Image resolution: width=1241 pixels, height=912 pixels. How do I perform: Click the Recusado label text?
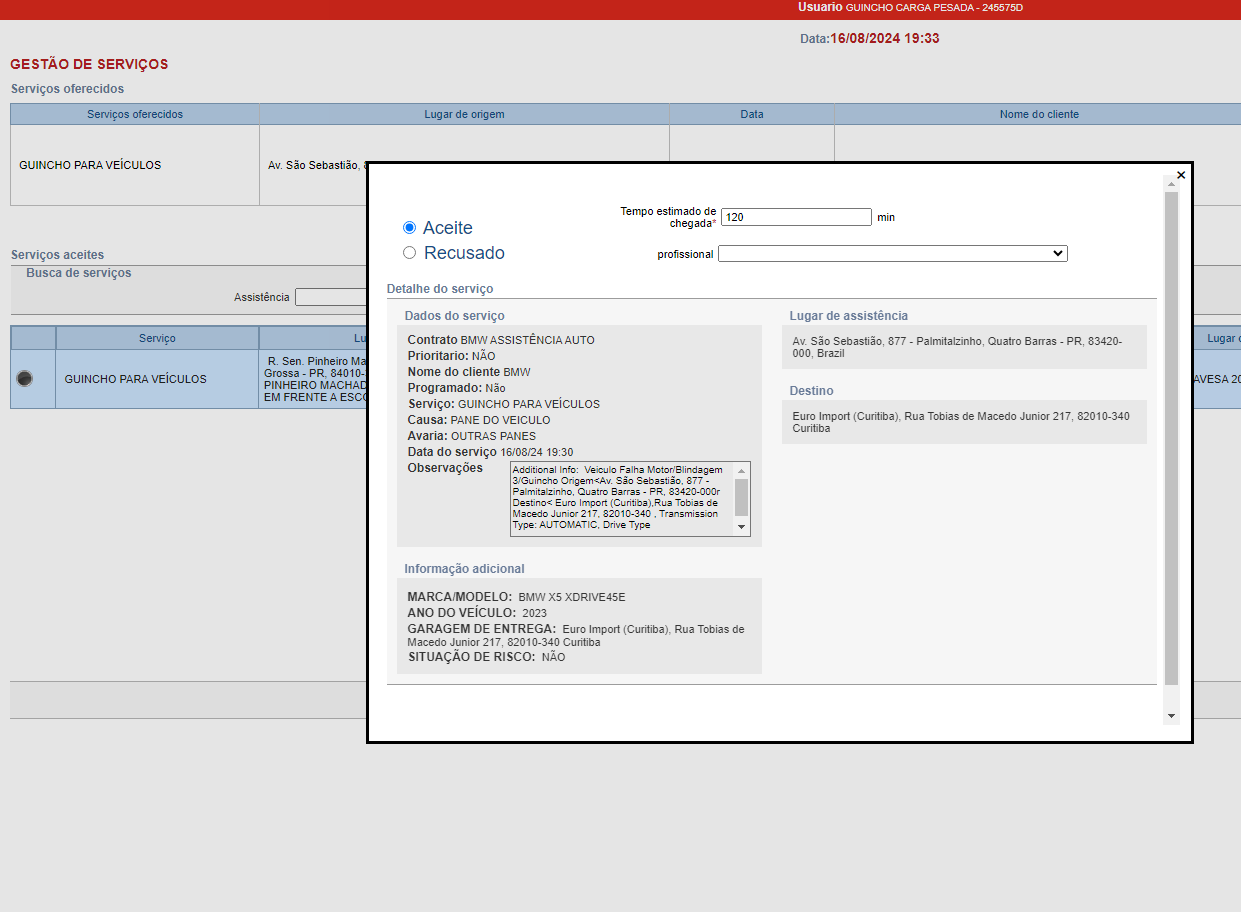point(464,253)
